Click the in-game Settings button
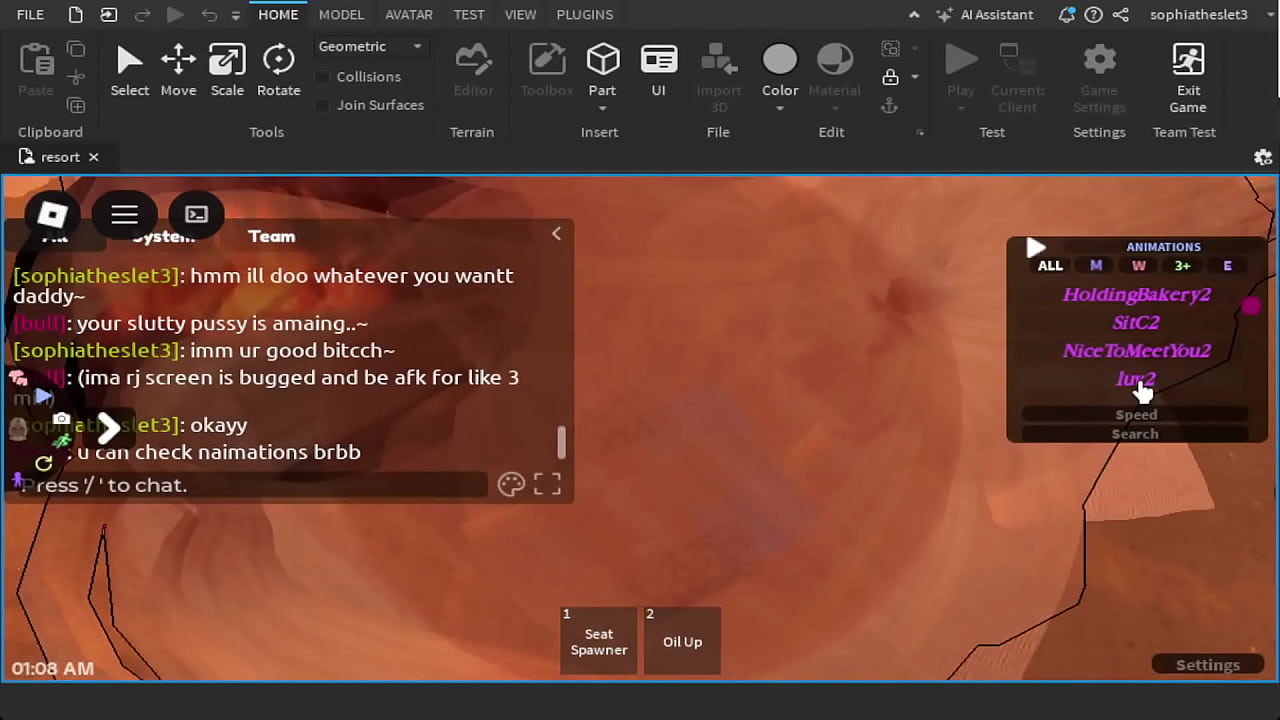Image resolution: width=1280 pixels, height=720 pixels. click(1207, 665)
